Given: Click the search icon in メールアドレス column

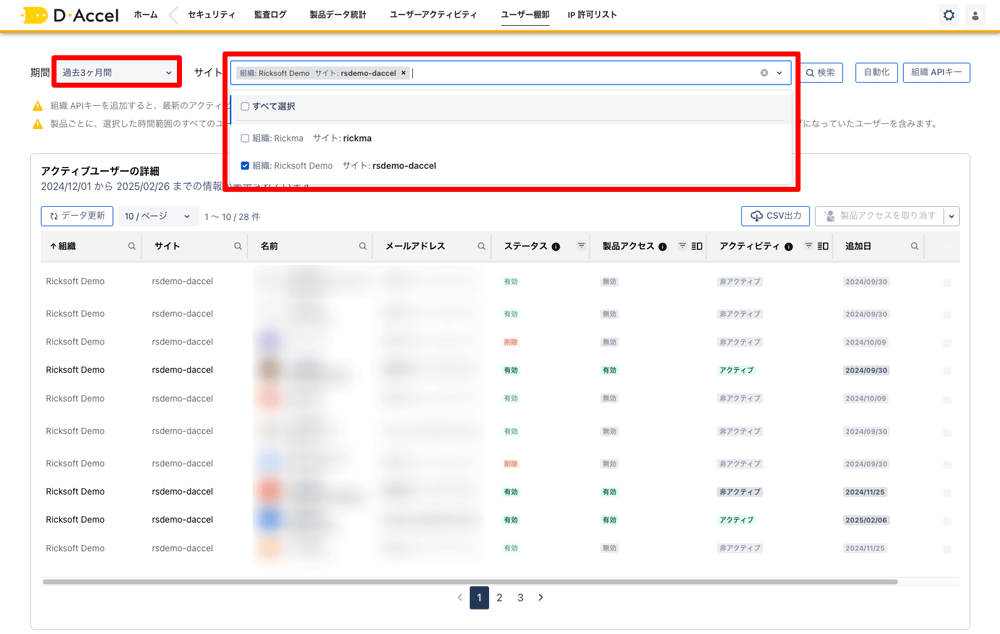Looking at the screenshot, I should pos(482,246).
